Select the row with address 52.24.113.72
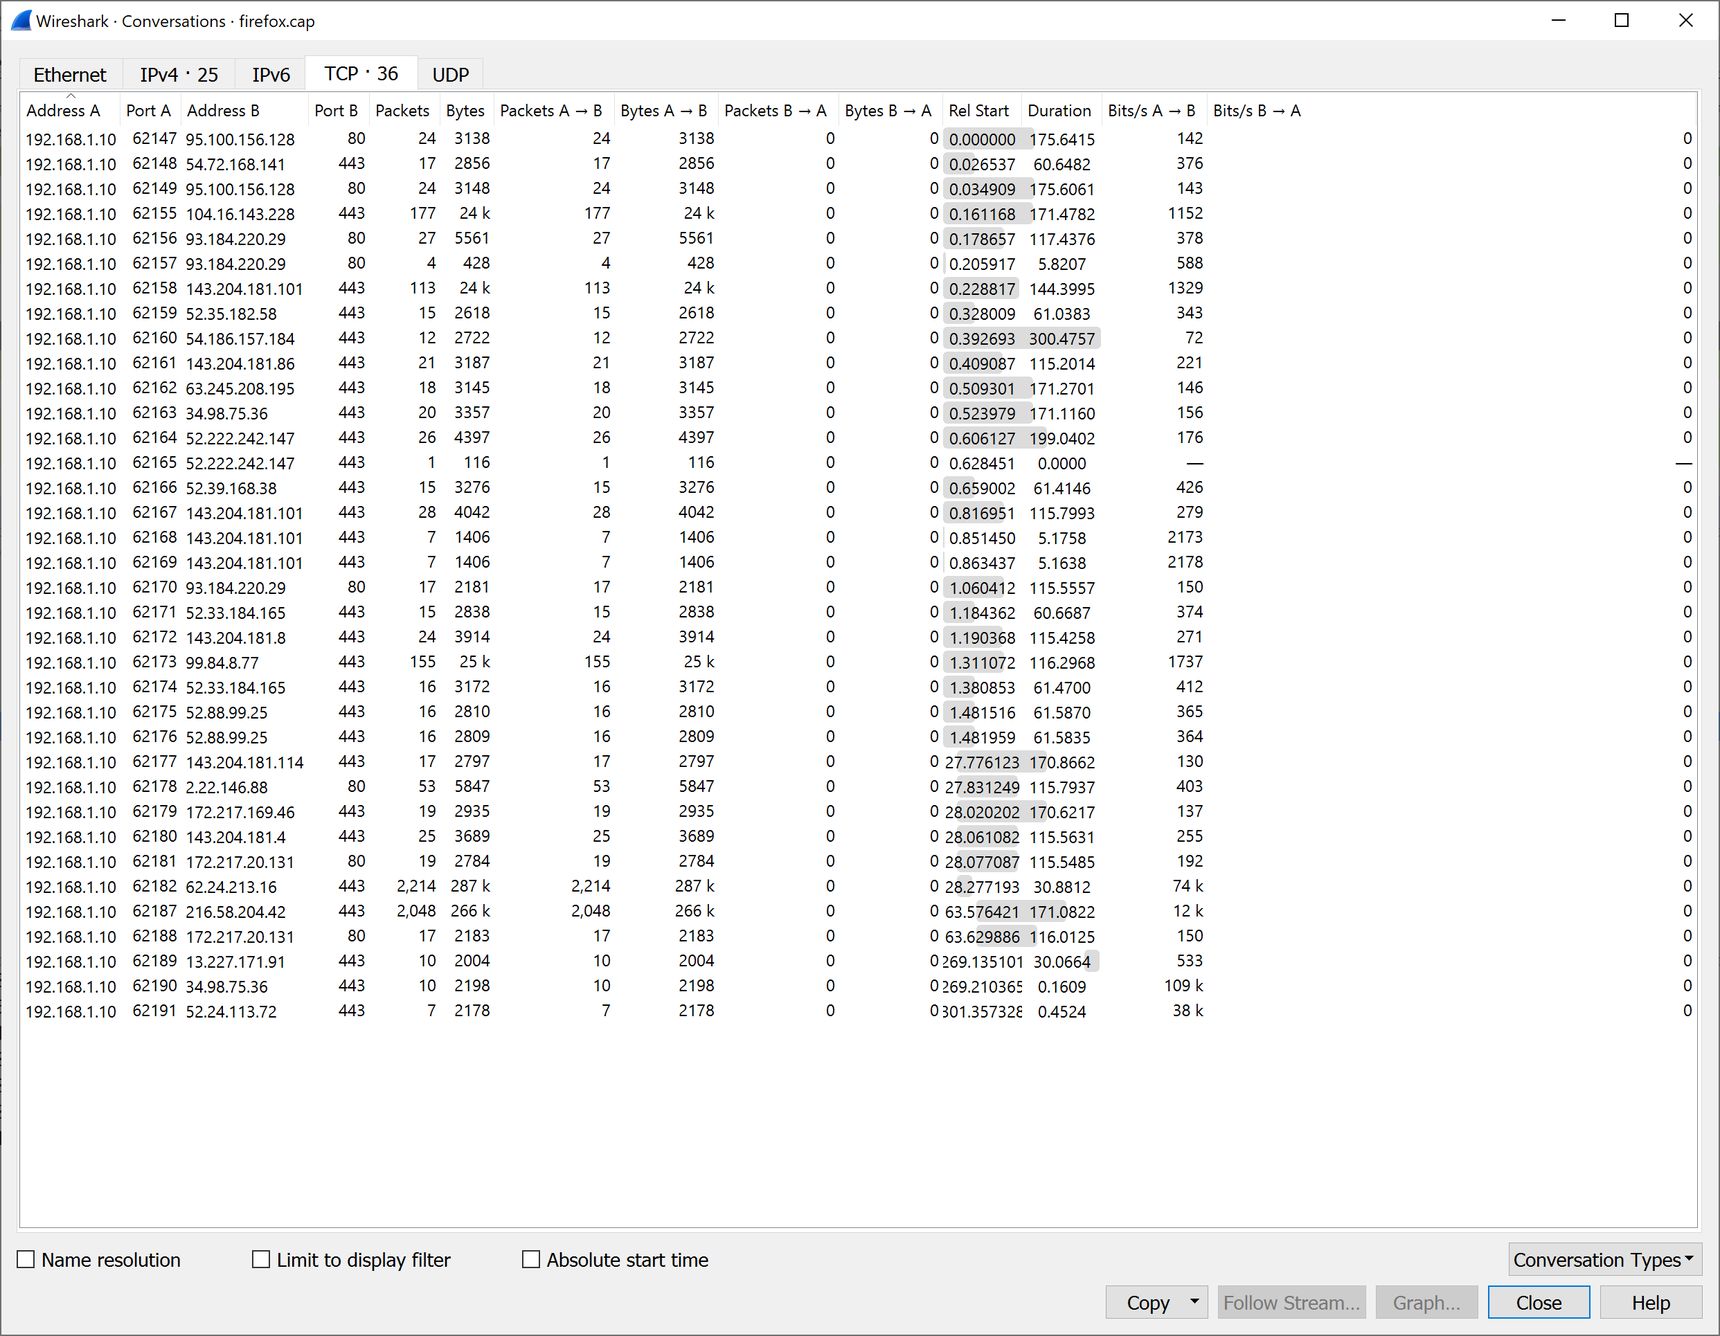Screen dimensions: 1720x1336 click(858, 1011)
